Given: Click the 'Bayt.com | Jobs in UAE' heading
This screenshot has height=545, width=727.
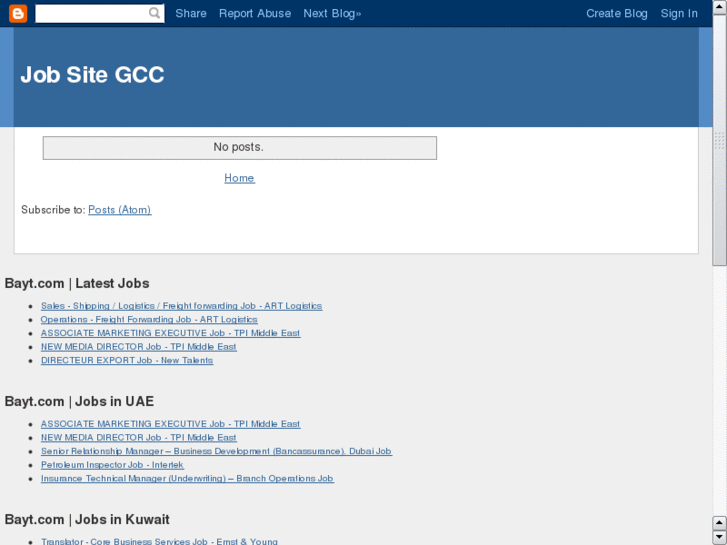Looking at the screenshot, I should click(79, 401).
